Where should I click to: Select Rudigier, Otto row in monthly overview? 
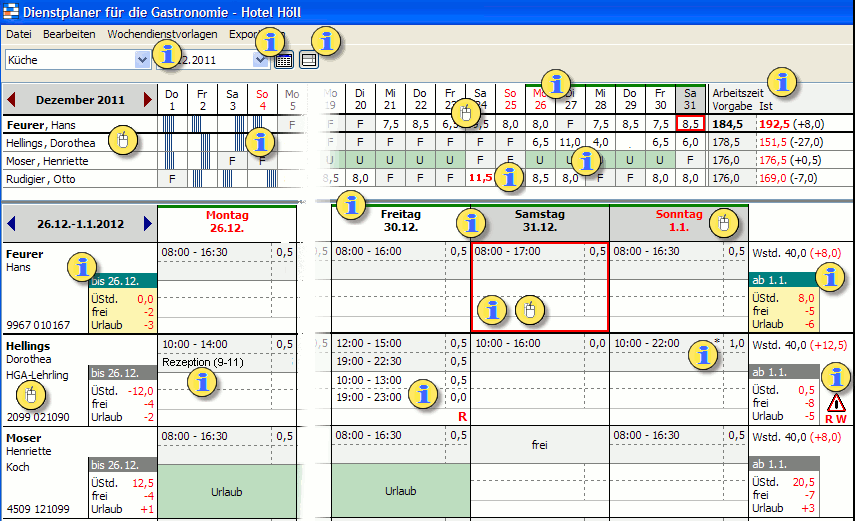coord(40,179)
